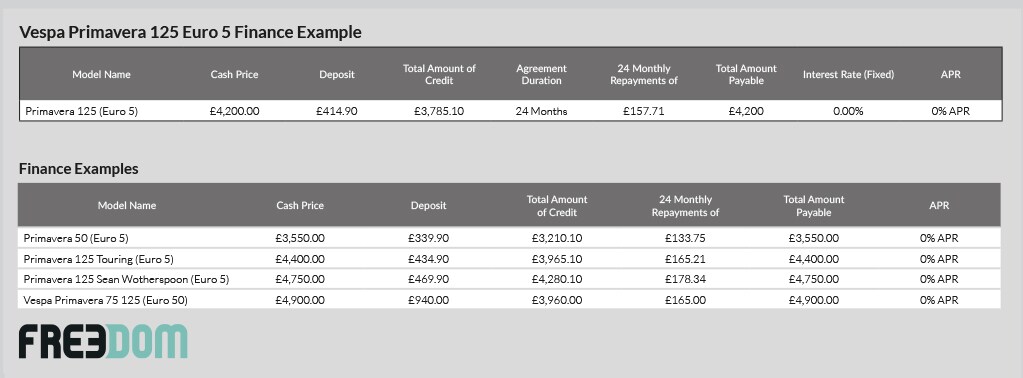1023x378 pixels.
Task: Click the Finance Examples heading
Action: (x=78, y=168)
